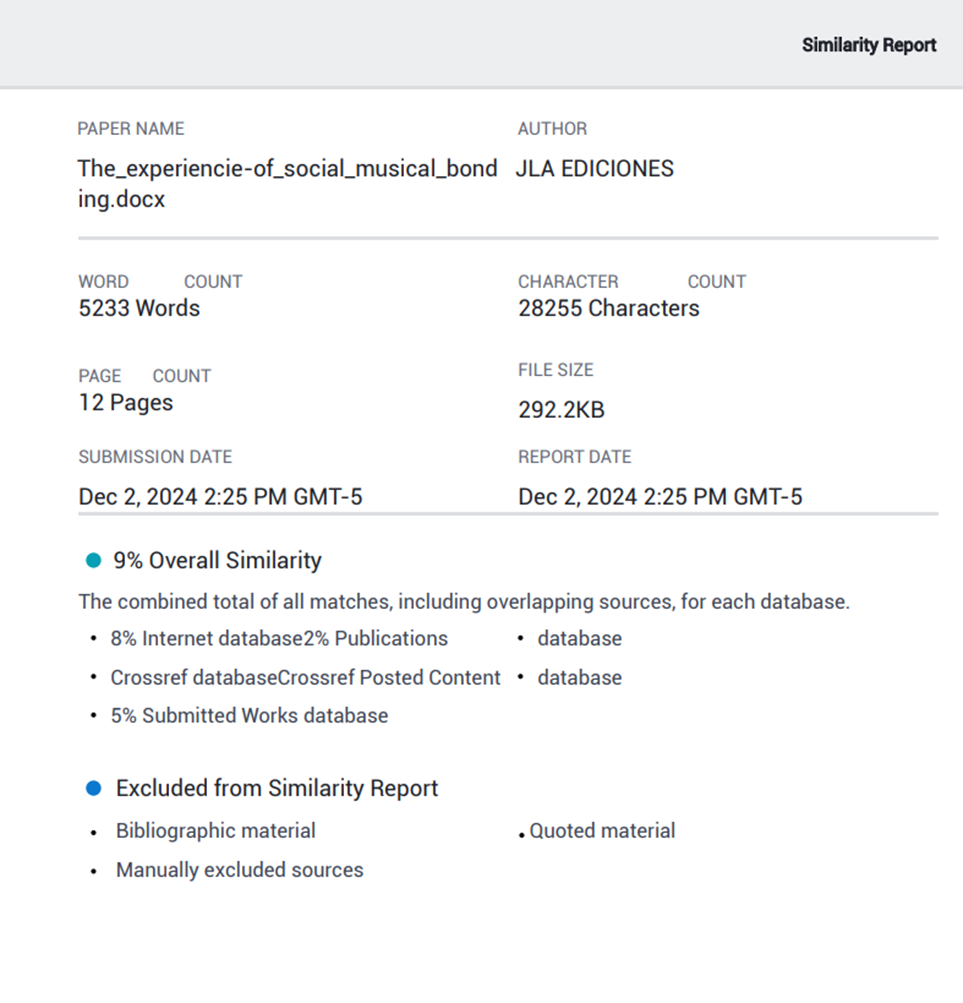Click the 5% Submitted Works database item
963x1003 pixels.
(249, 716)
